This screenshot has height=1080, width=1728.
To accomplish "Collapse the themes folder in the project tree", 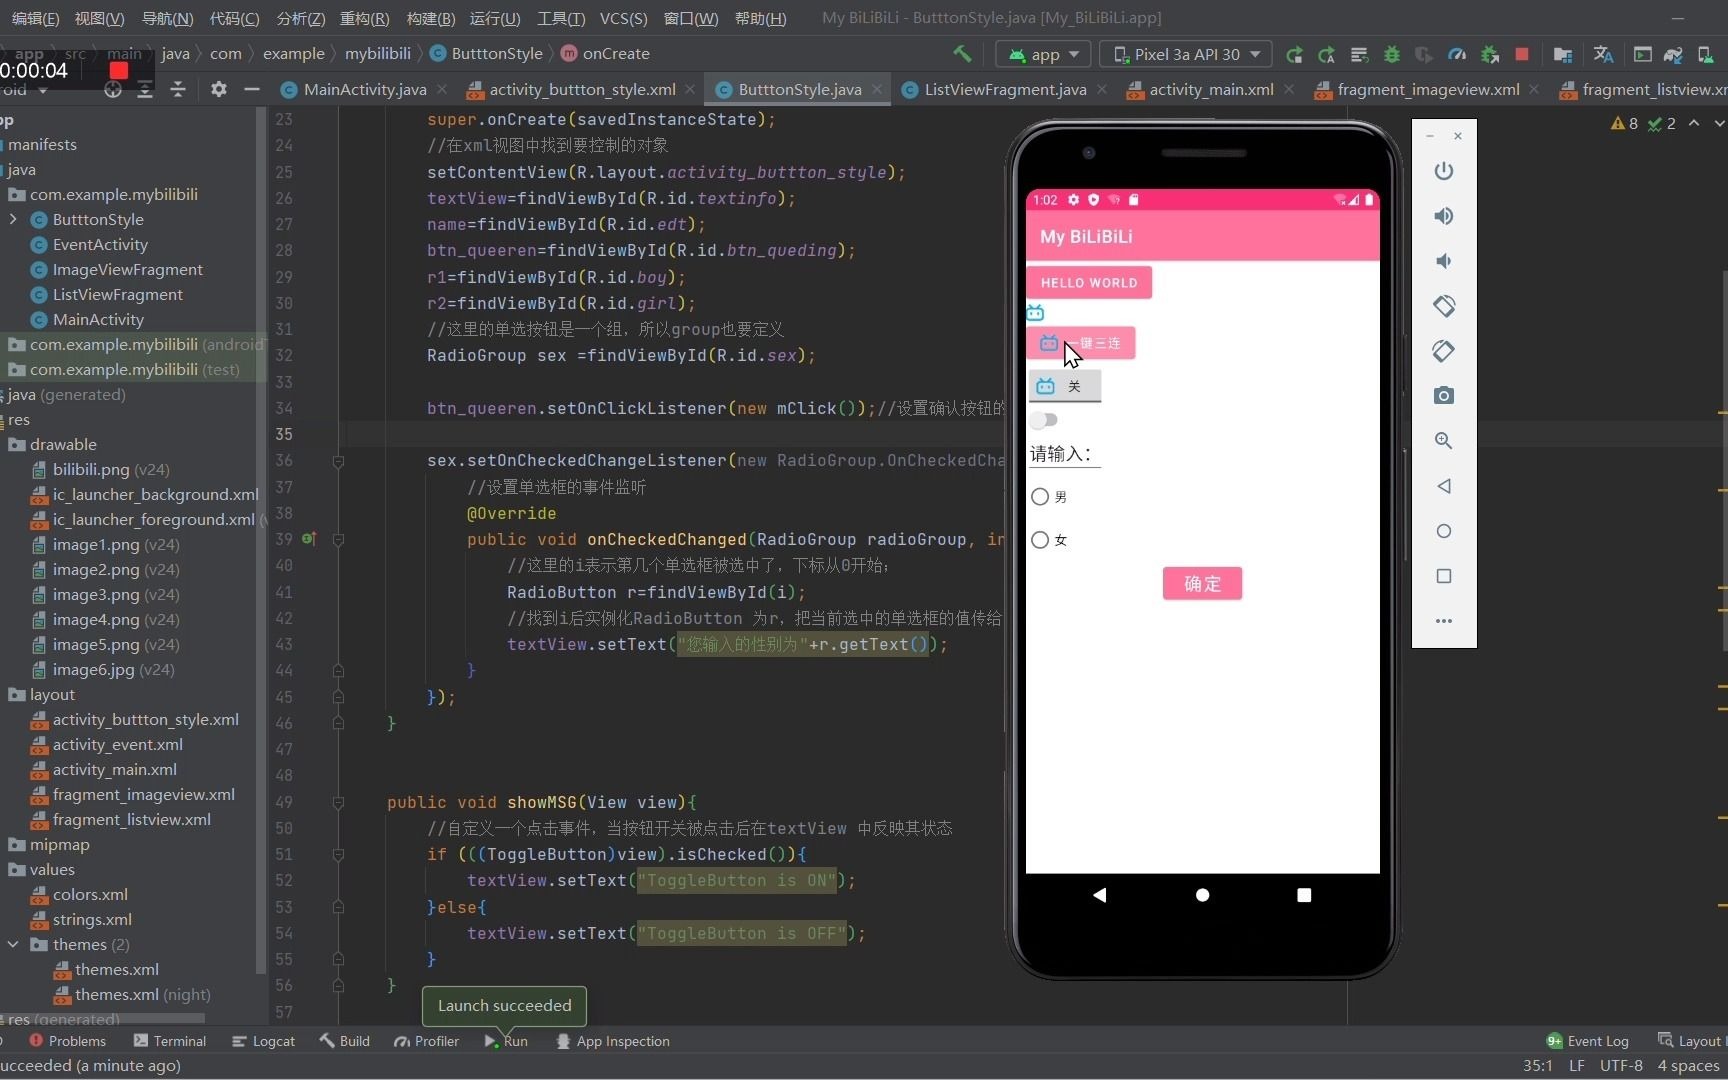I will [14, 944].
